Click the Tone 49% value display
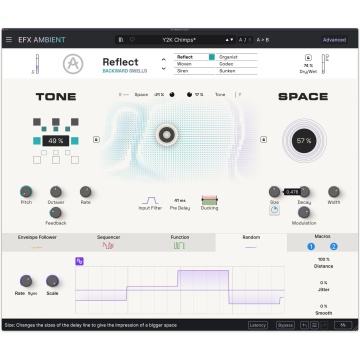 pyautogui.click(x=56, y=141)
